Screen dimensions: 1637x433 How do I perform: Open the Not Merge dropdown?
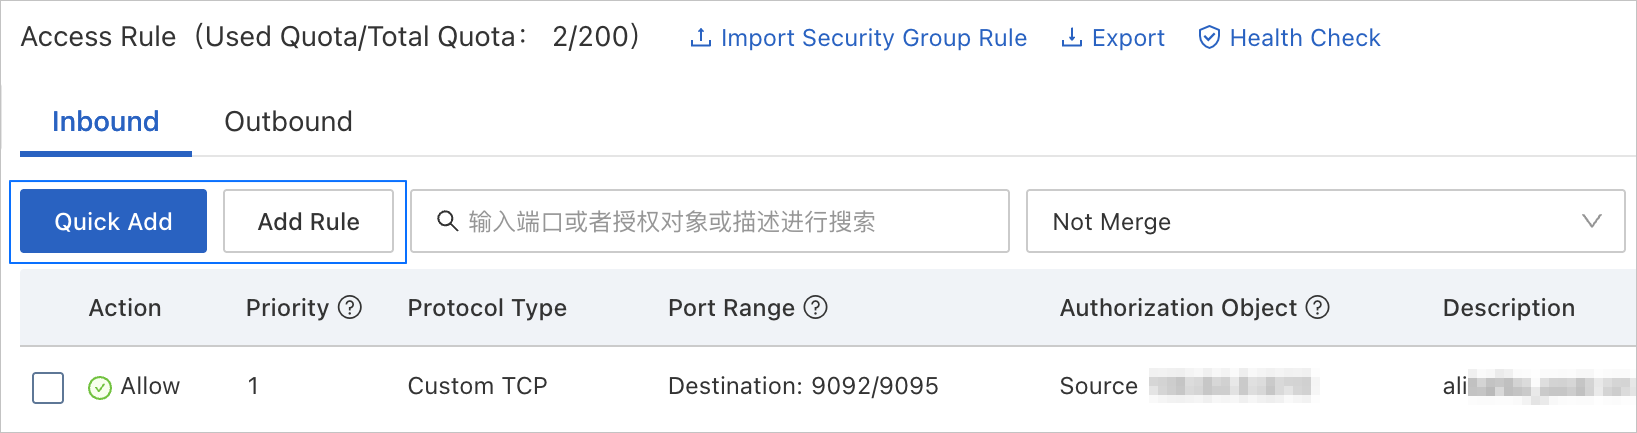point(1300,222)
